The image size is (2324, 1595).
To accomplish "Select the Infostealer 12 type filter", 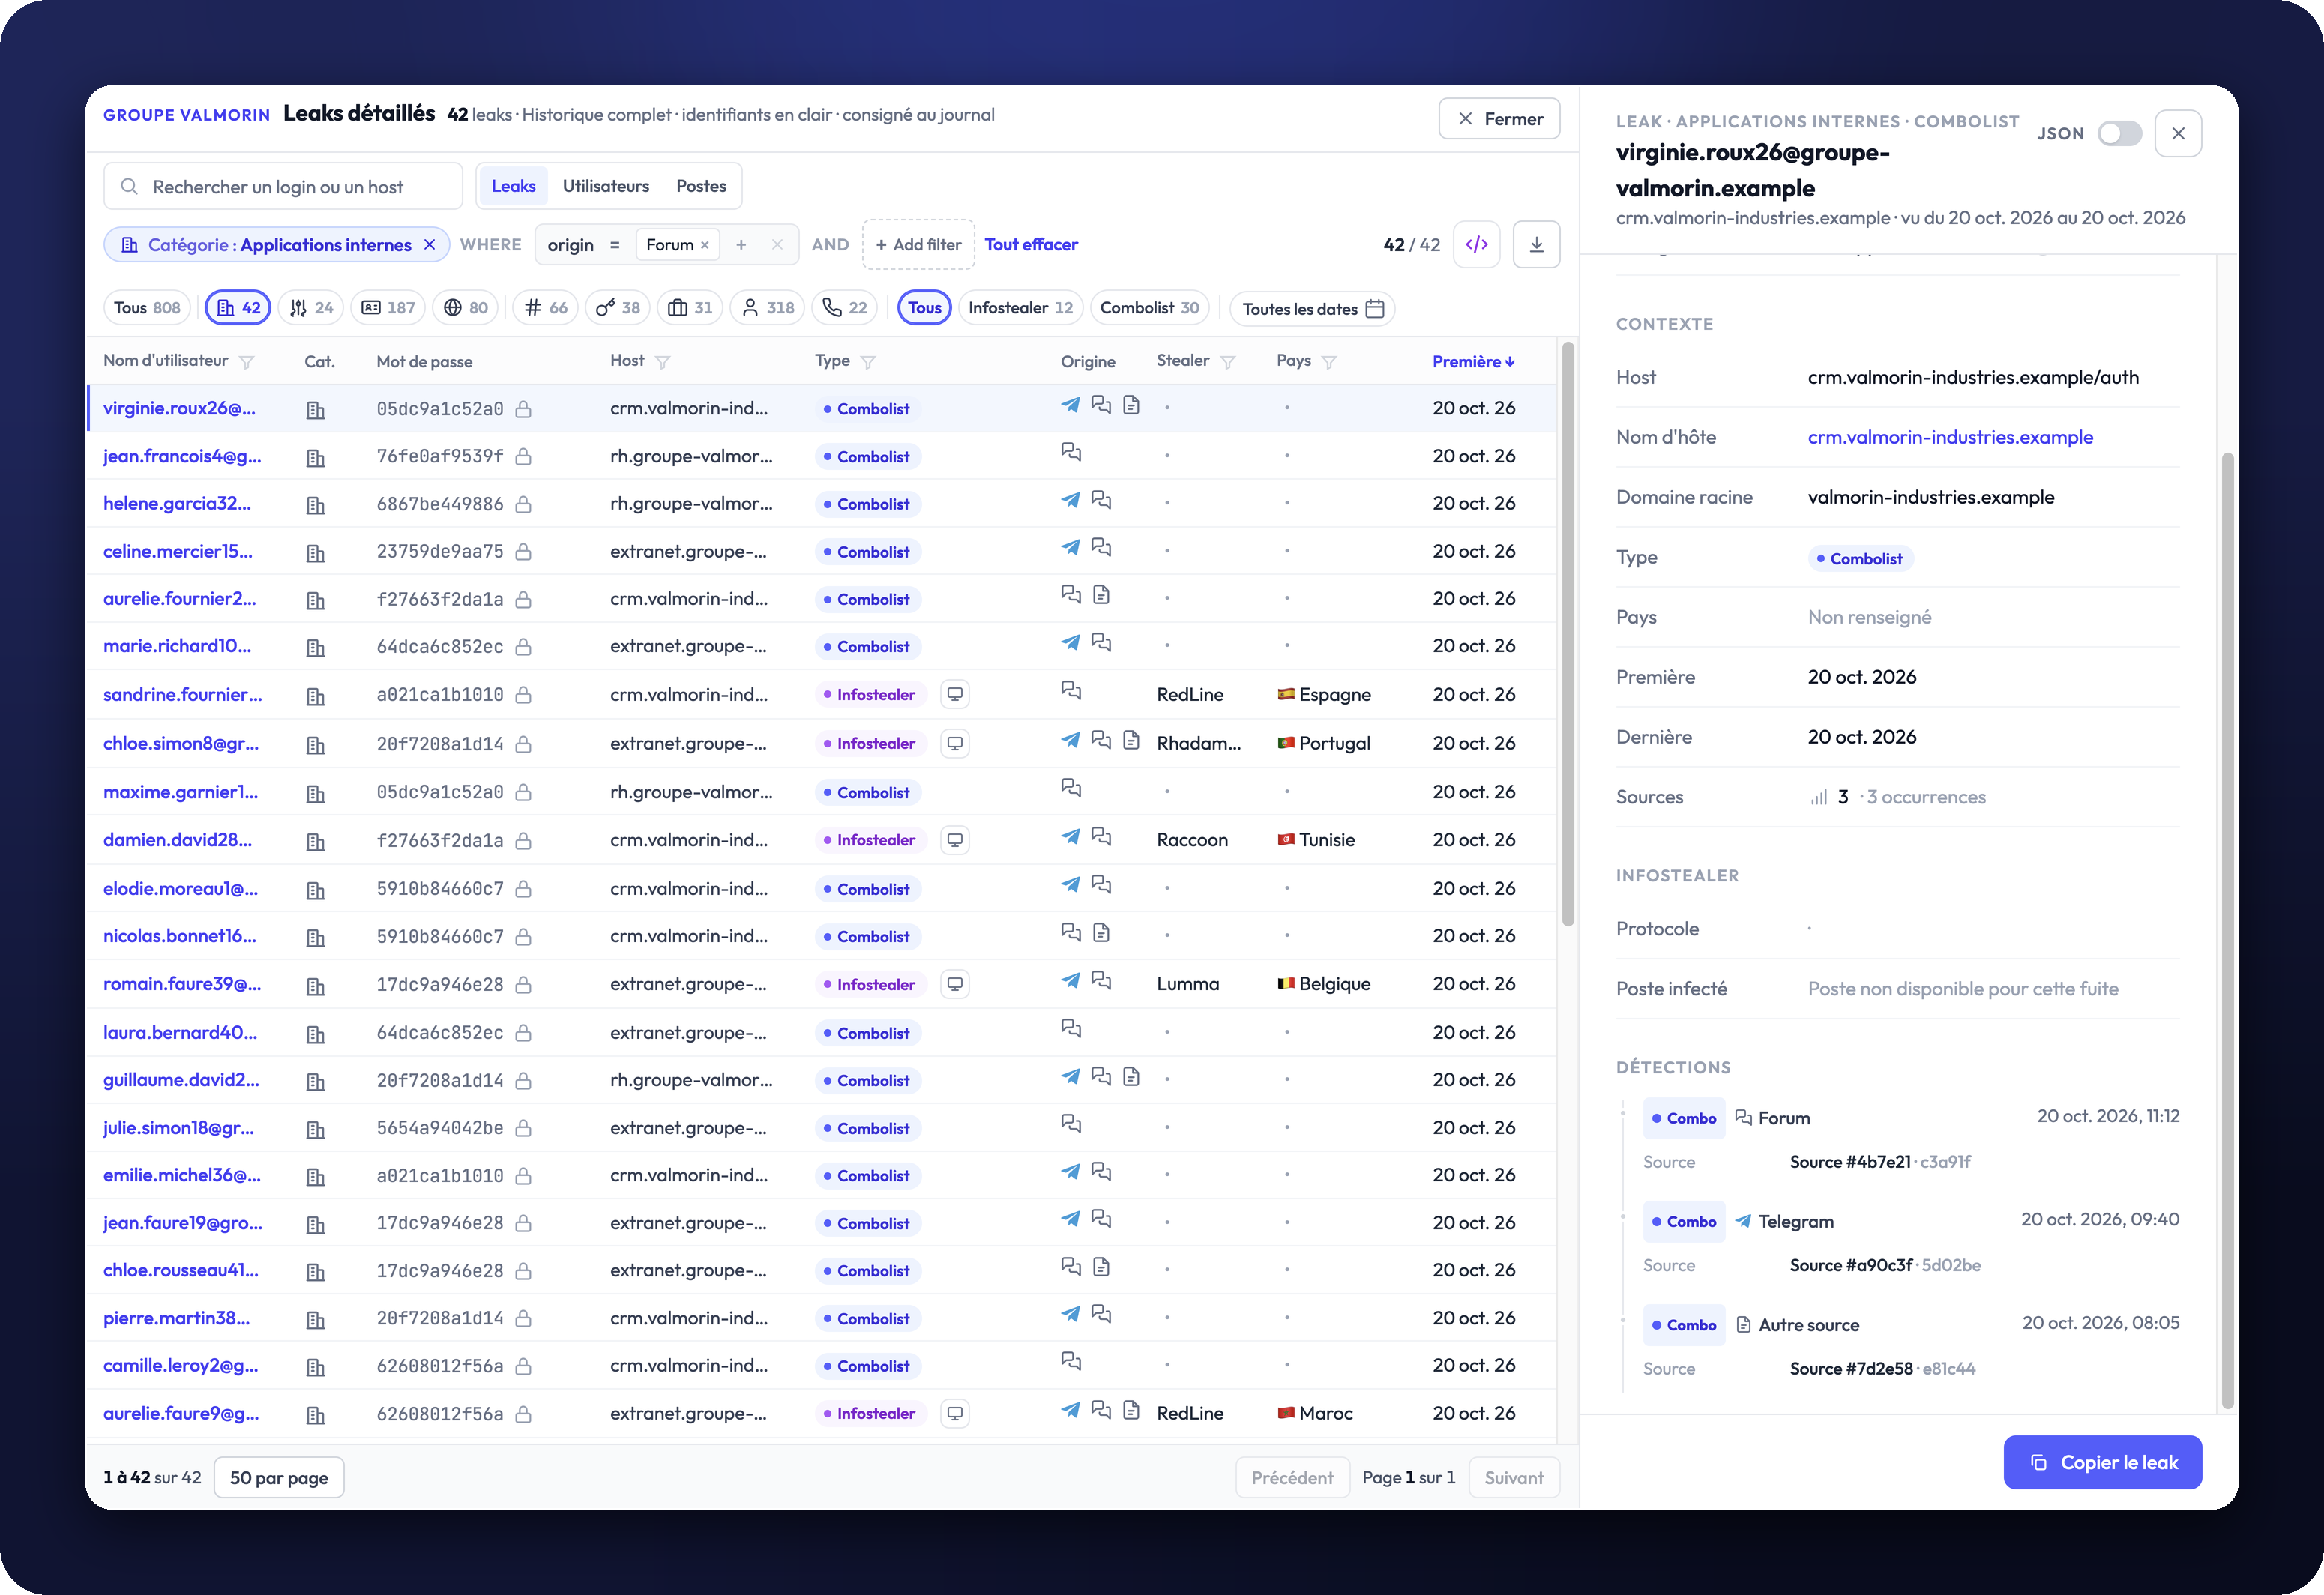I will [1020, 308].
